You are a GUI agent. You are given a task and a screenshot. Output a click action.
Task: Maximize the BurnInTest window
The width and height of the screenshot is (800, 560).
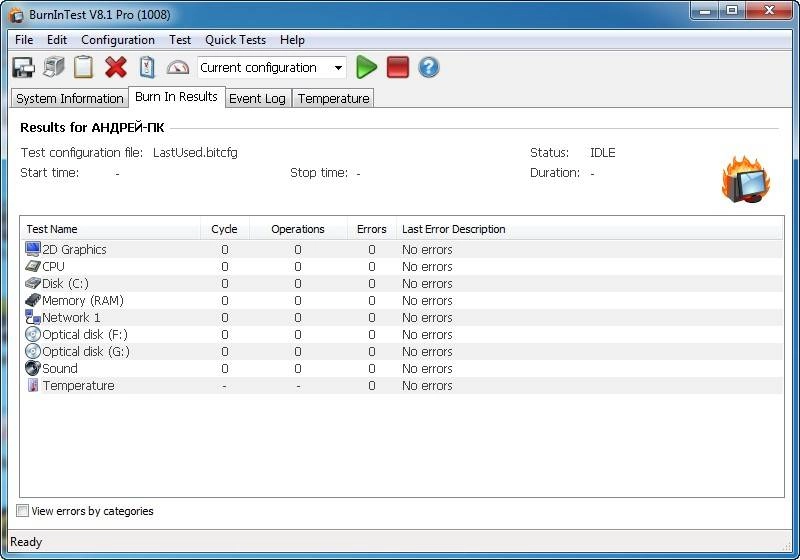pos(732,10)
